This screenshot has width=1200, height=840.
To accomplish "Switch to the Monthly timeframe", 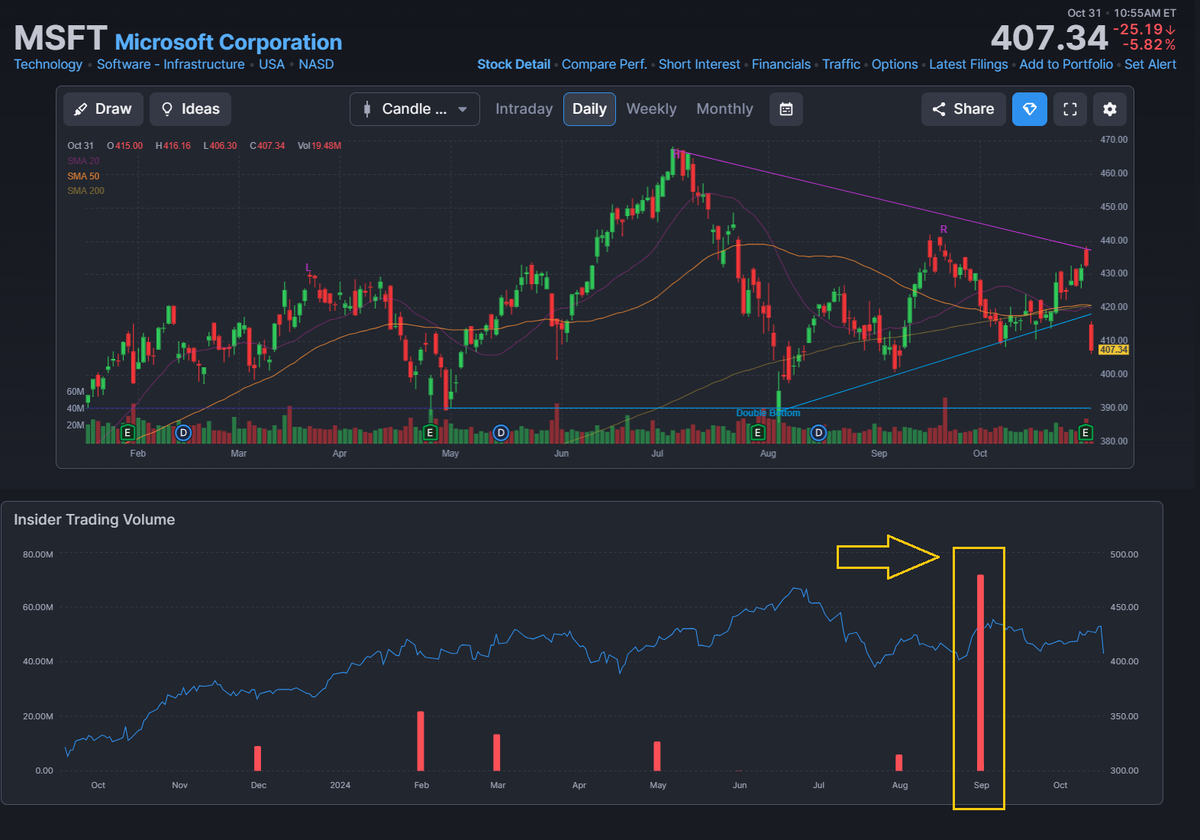I will pos(724,109).
